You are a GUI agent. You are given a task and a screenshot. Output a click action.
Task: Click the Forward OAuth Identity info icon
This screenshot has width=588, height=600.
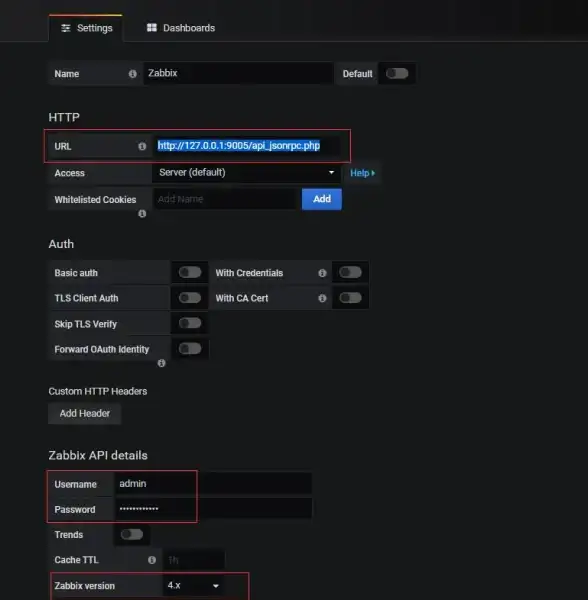(x=161, y=363)
